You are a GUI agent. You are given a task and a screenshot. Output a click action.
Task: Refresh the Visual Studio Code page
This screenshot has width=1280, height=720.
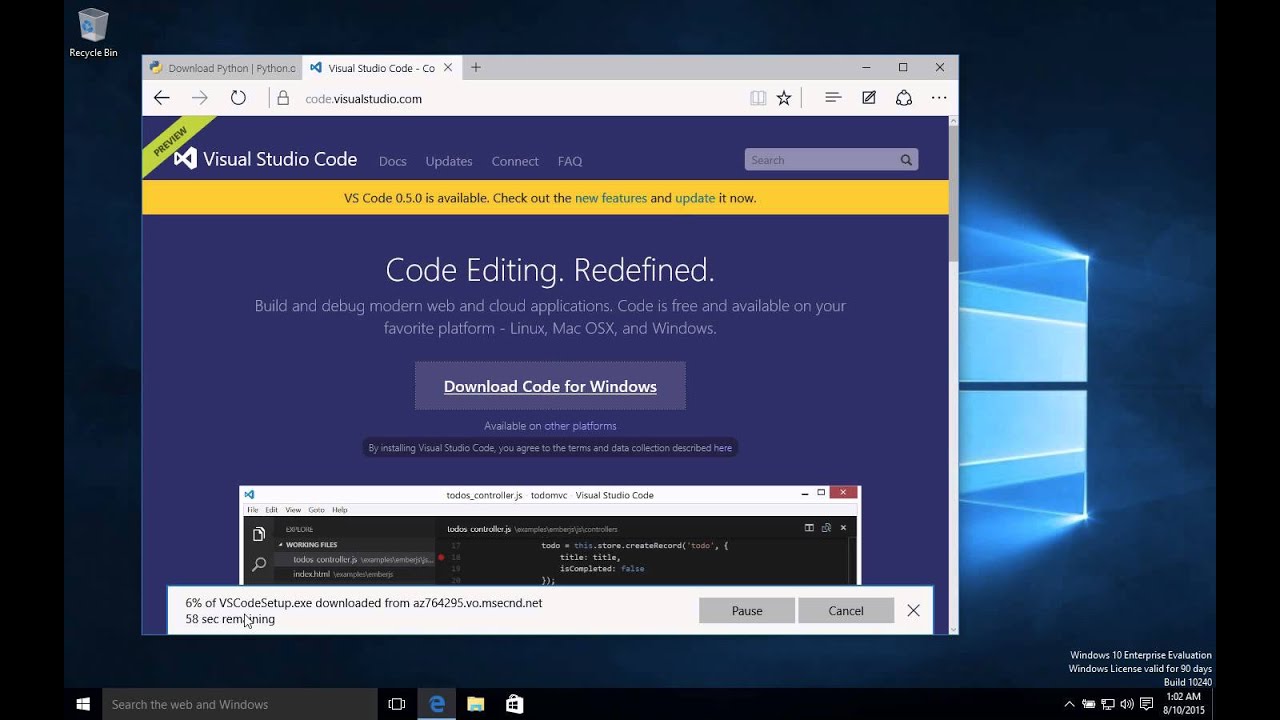pyautogui.click(x=238, y=98)
